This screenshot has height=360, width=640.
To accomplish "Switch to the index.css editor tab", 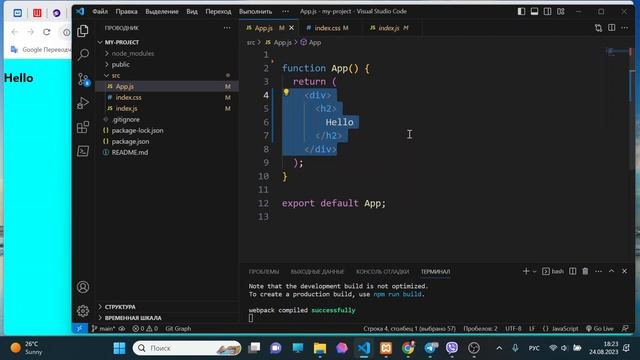I will pyautogui.click(x=331, y=28).
